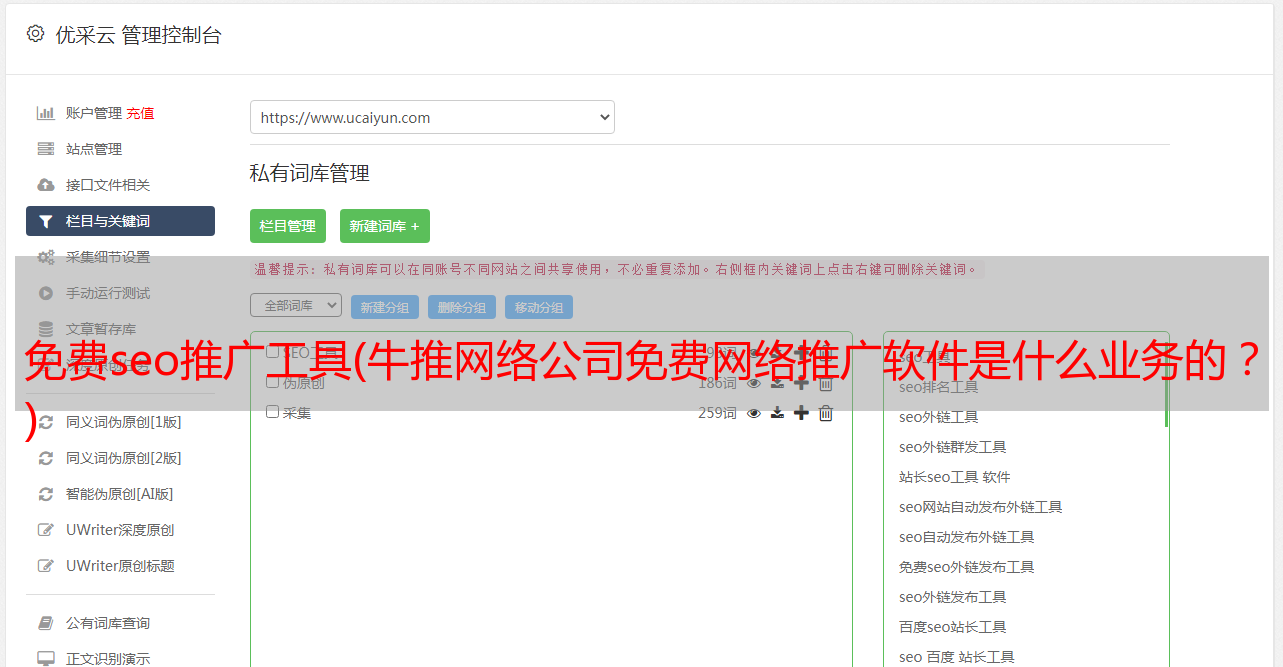Select keyword 百度seo站长工具
The width and height of the screenshot is (1283, 667).
tap(953, 627)
